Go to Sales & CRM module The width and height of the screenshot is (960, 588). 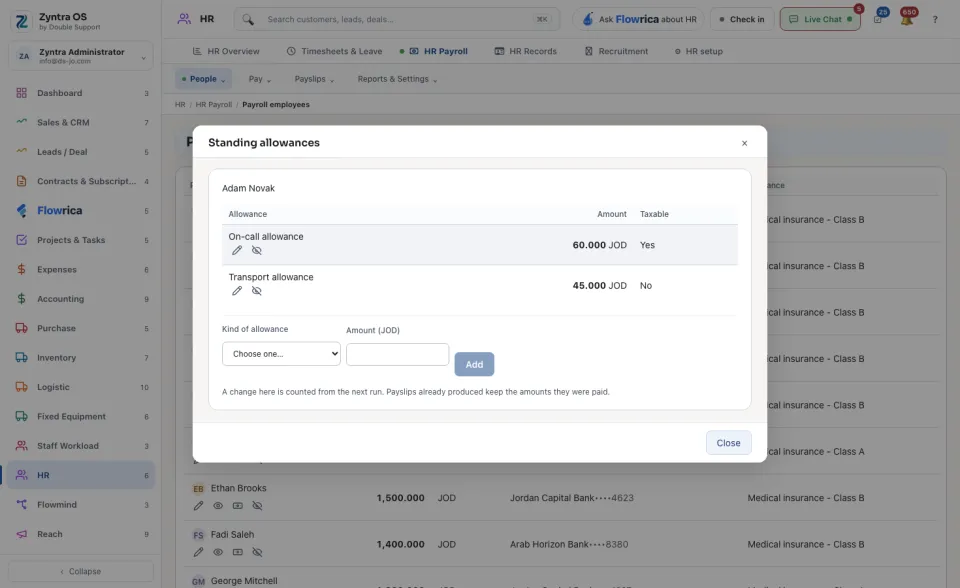pos(81,122)
